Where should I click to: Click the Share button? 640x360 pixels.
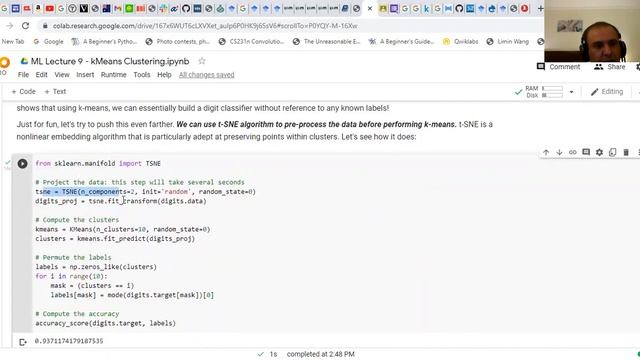click(x=609, y=67)
